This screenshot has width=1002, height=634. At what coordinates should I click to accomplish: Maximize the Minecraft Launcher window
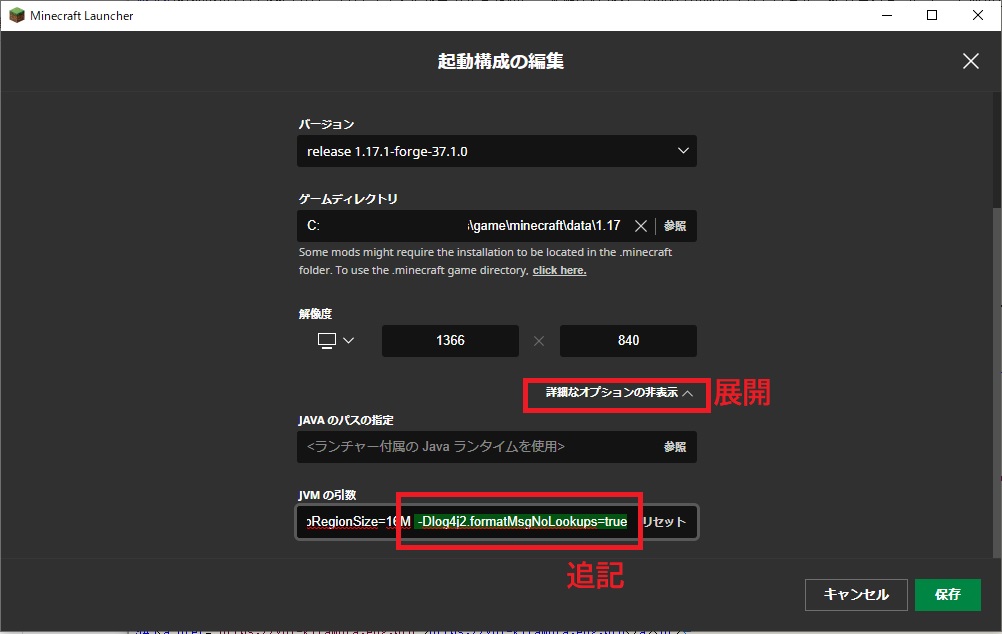[932, 15]
